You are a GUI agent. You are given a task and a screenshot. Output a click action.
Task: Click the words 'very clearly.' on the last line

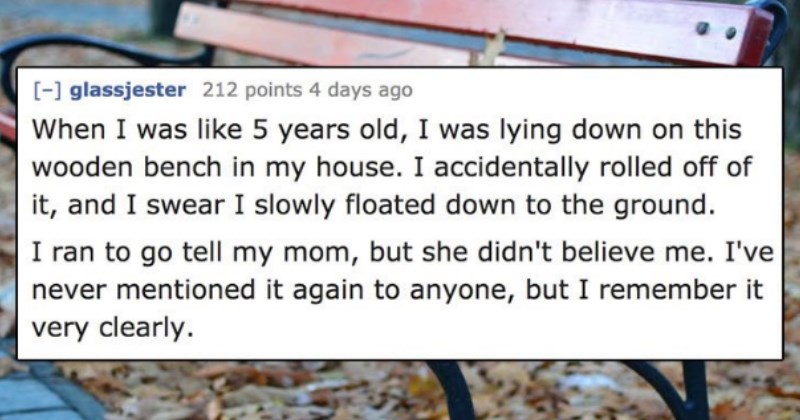coord(113,328)
